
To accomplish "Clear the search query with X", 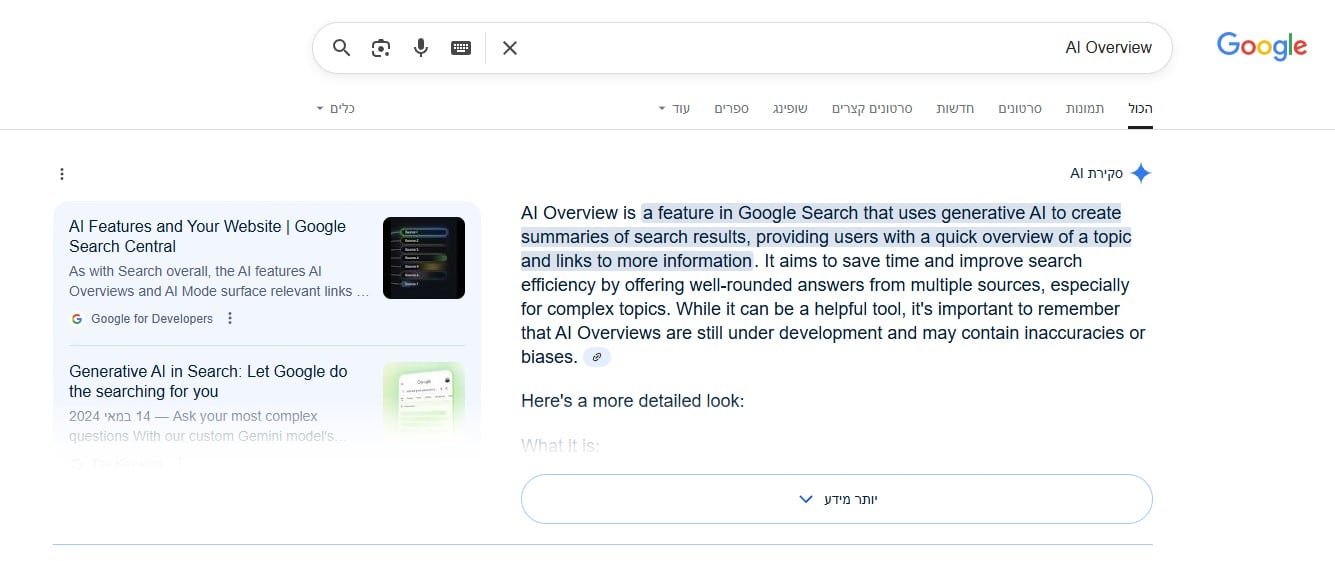I will point(510,48).
